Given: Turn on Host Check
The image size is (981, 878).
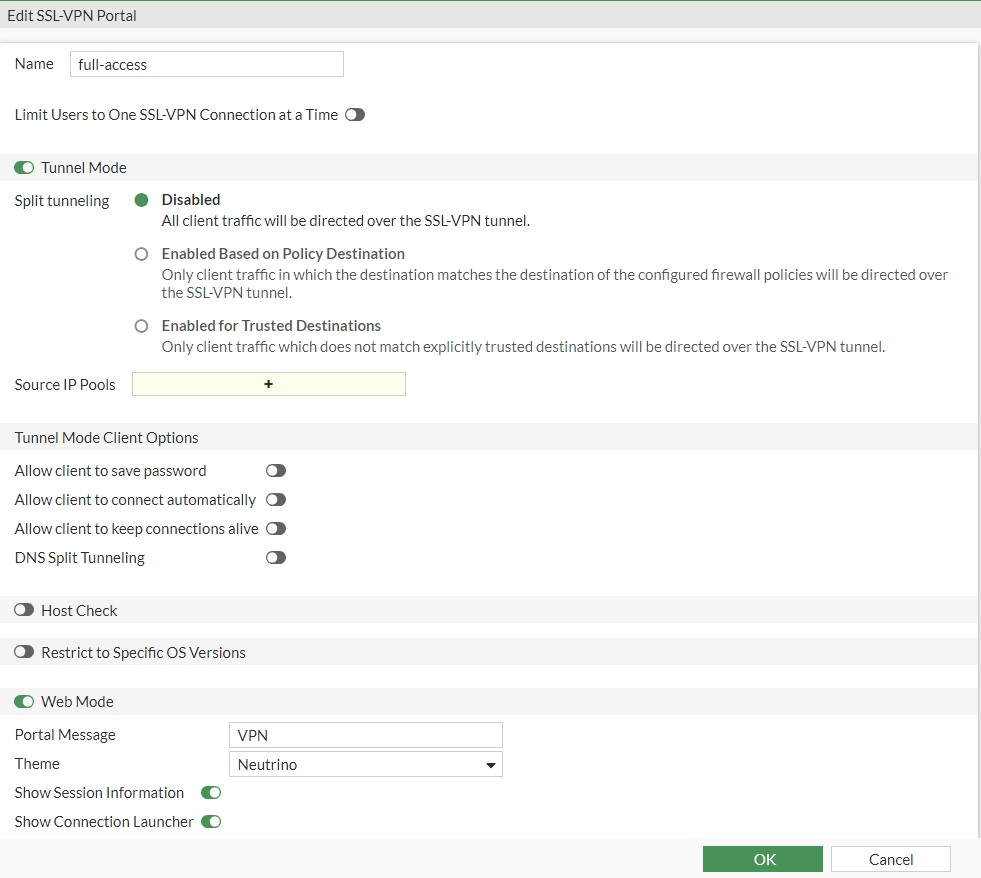Looking at the screenshot, I should pos(24,611).
